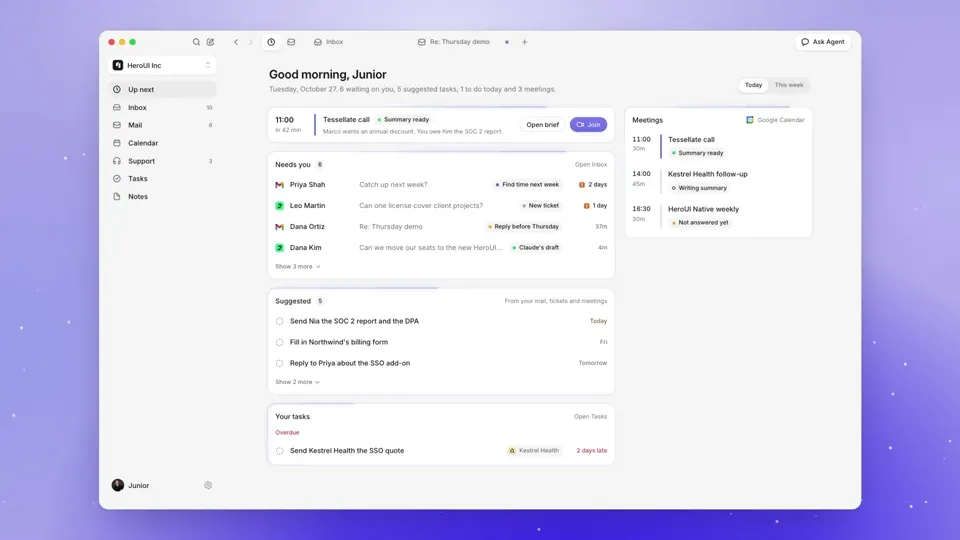This screenshot has width=960, height=540.
Task: Open Up next in the sidebar
Action: tap(162, 89)
